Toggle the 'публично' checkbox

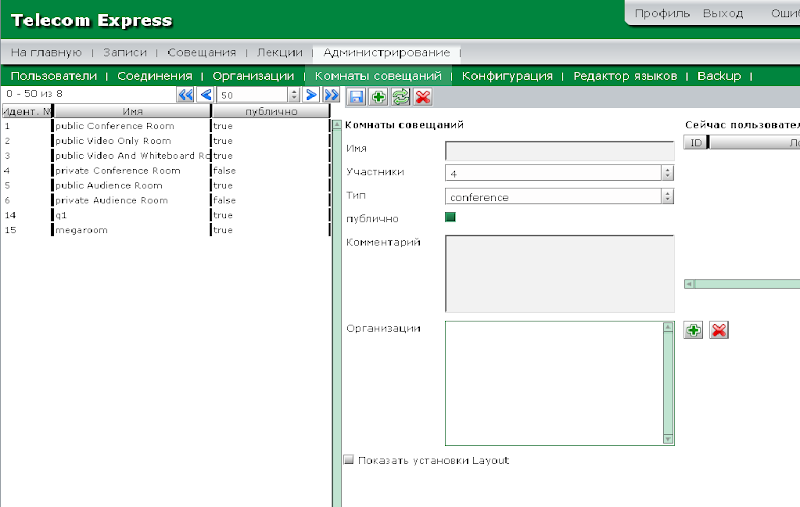tap(450, 217)
